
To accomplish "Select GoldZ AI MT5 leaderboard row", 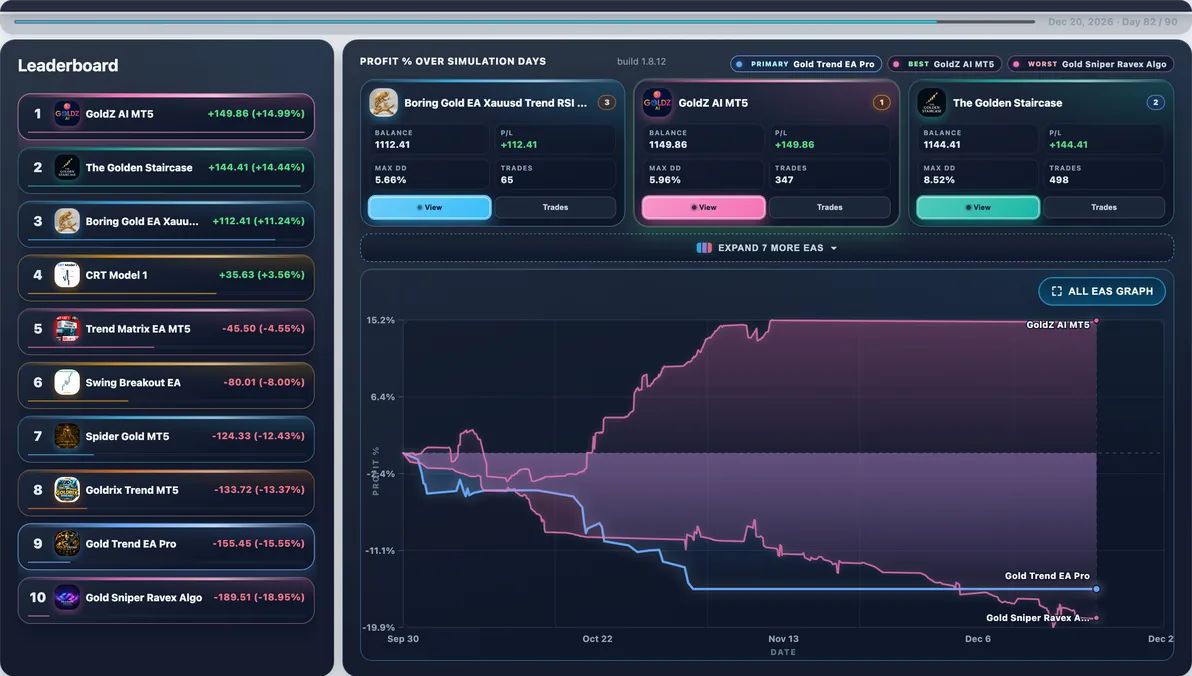I will pyautogui.click(x=166, y=116).
